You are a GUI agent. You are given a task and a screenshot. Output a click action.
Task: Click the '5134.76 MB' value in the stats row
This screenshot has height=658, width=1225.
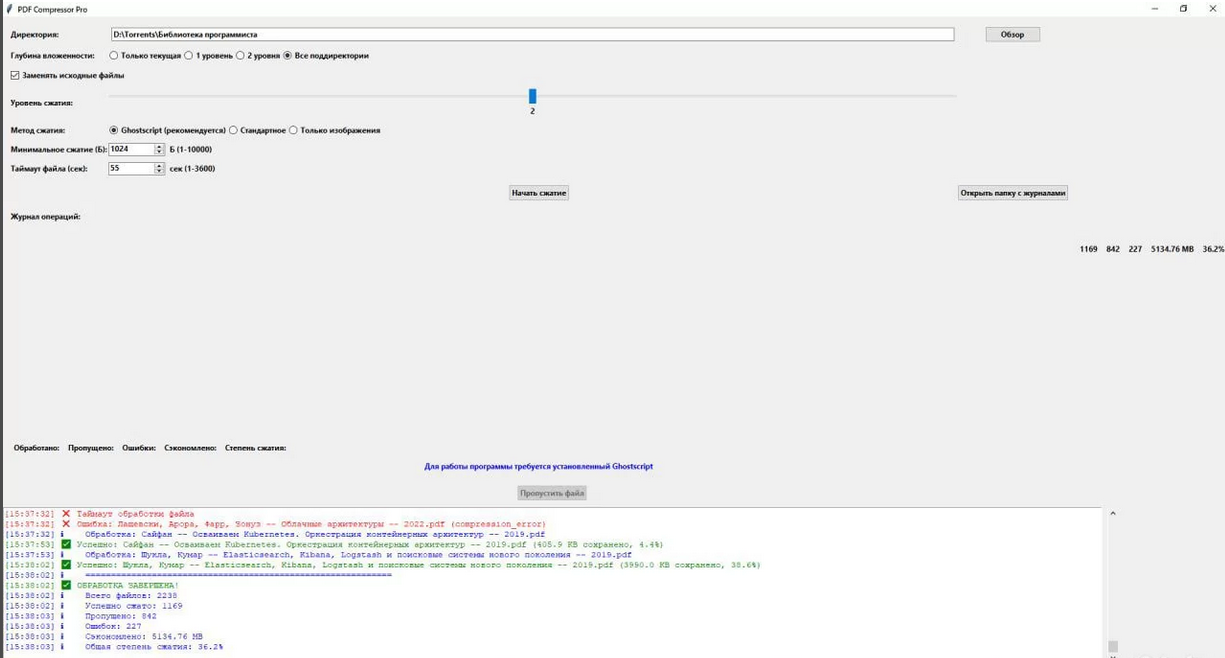[1172, 249]
